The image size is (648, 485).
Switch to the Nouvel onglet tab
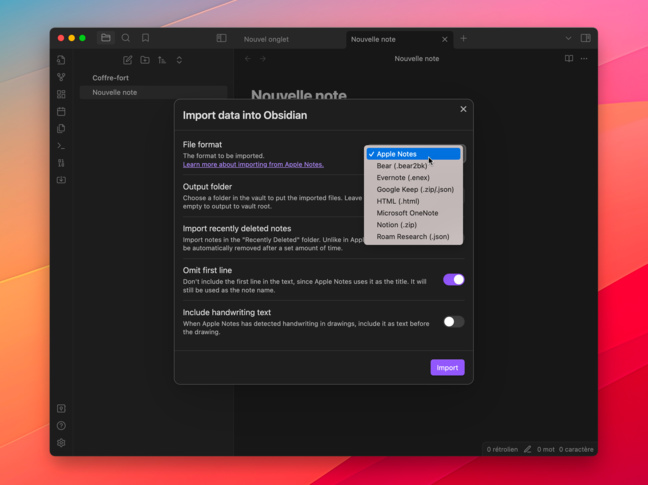(266, 39)
